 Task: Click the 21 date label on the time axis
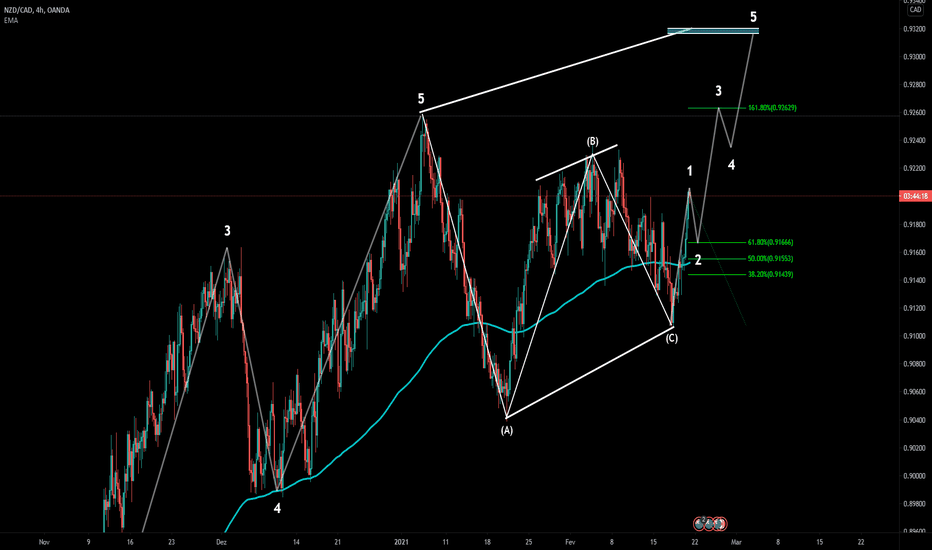[x=338, y=542]
